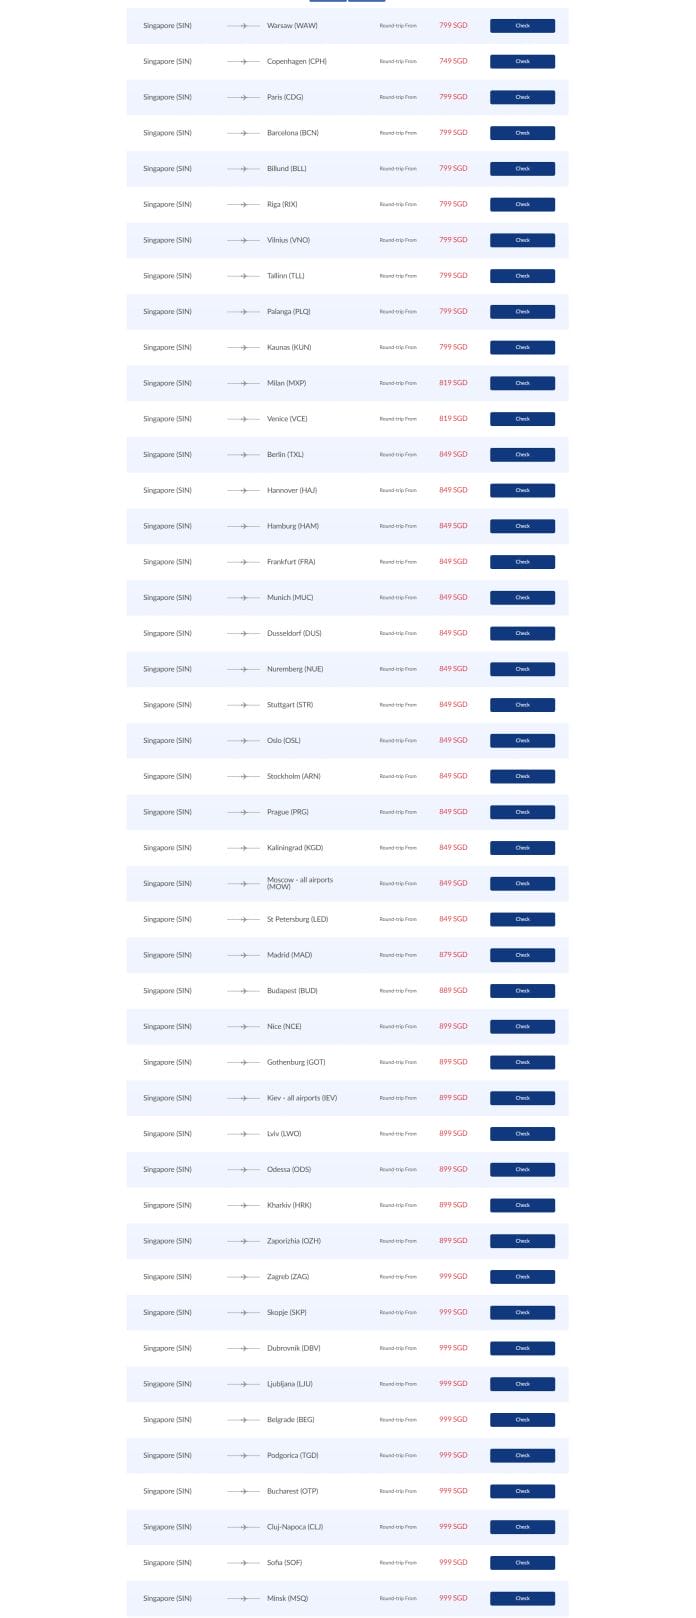
Task: Click the Check button for Sofia (SOF)
Action: tap(522, 1563)
